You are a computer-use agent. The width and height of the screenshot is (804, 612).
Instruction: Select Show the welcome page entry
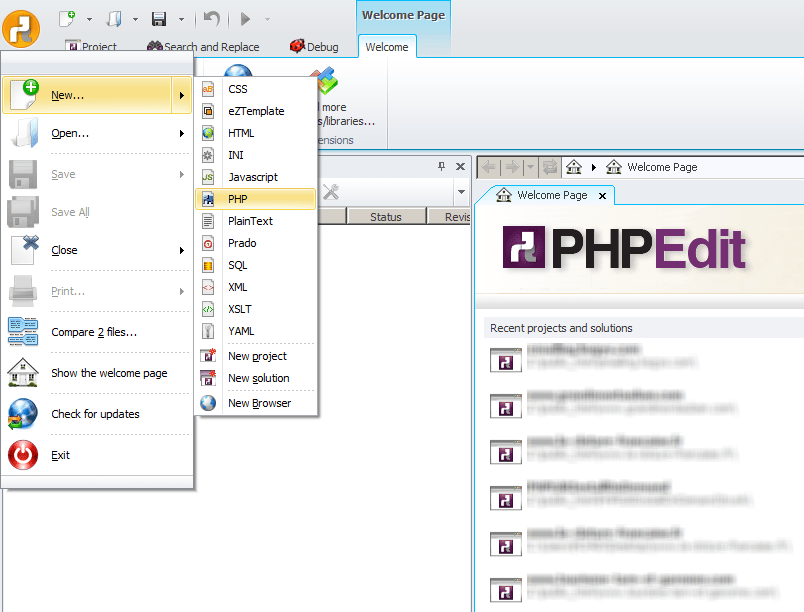tap(96, 373)
